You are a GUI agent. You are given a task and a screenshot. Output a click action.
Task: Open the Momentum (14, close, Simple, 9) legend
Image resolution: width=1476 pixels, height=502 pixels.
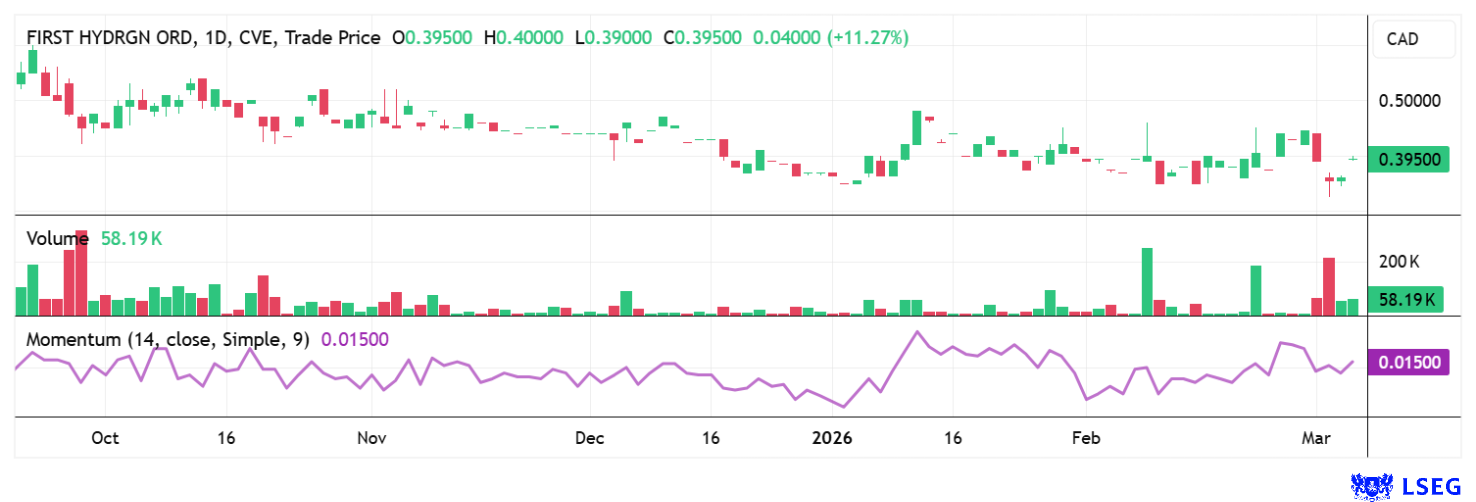click(x=167, y=339)
